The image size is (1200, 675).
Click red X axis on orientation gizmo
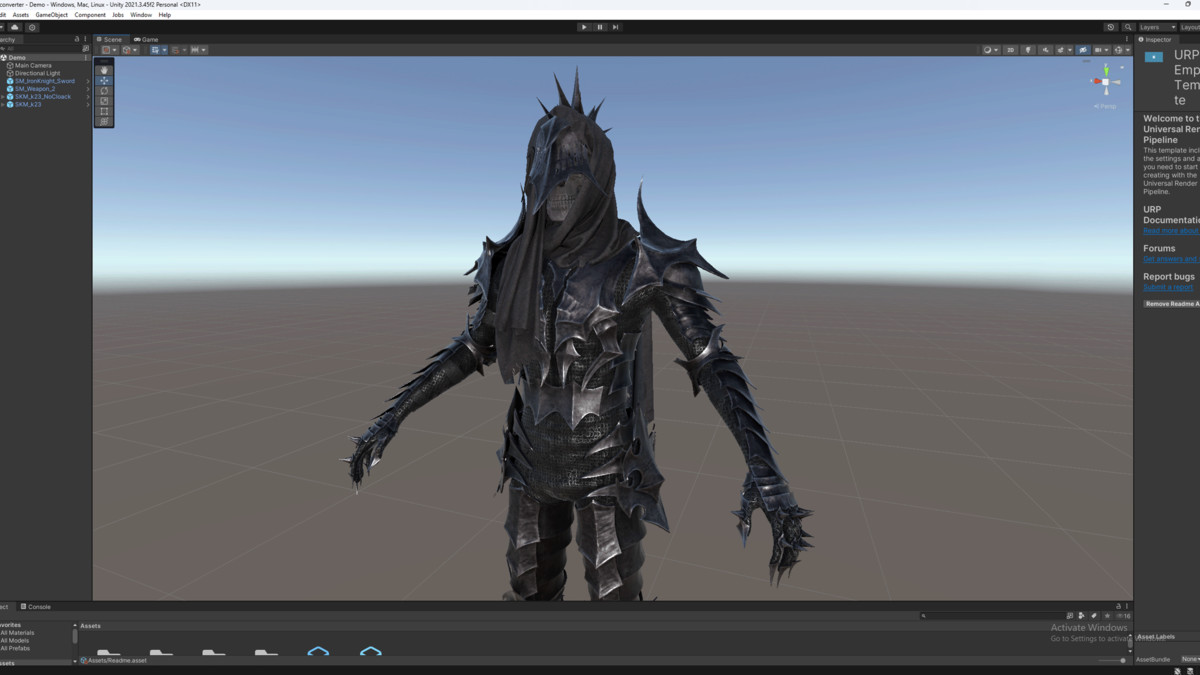click(x=1097, y=81)
